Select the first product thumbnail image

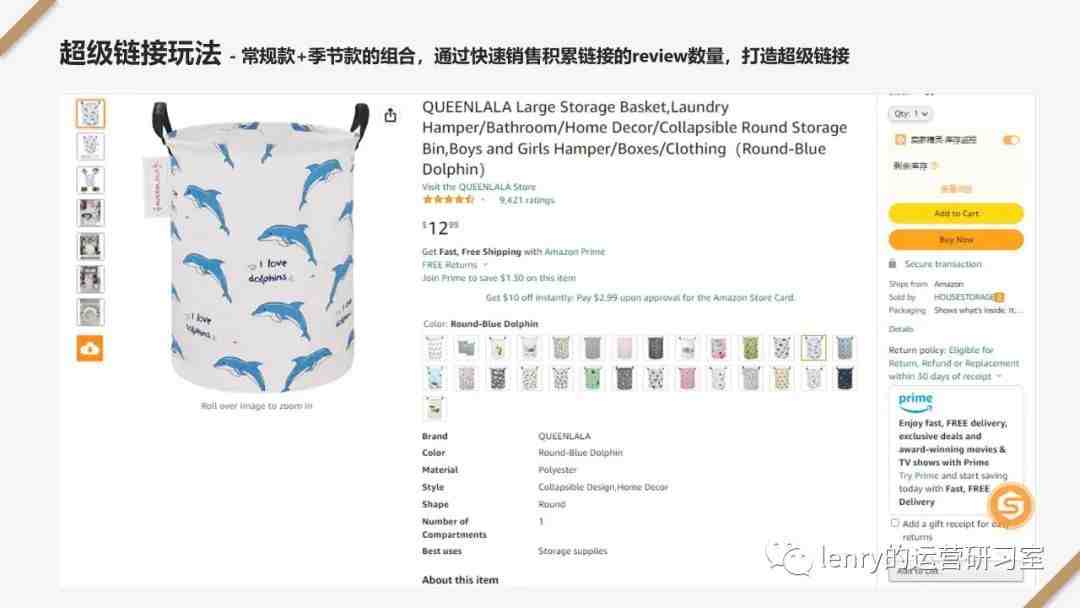coord(90,114)
